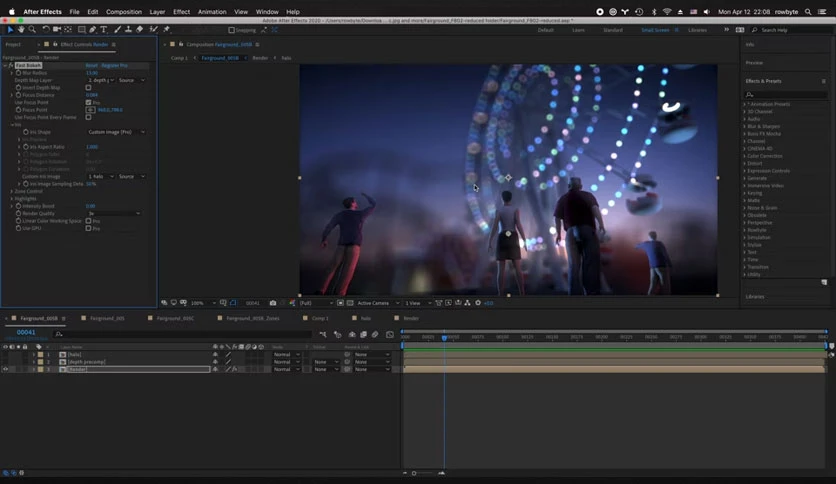
Task: Click Composition Mini-Flowchart icon in timeline
Action: 323,334
